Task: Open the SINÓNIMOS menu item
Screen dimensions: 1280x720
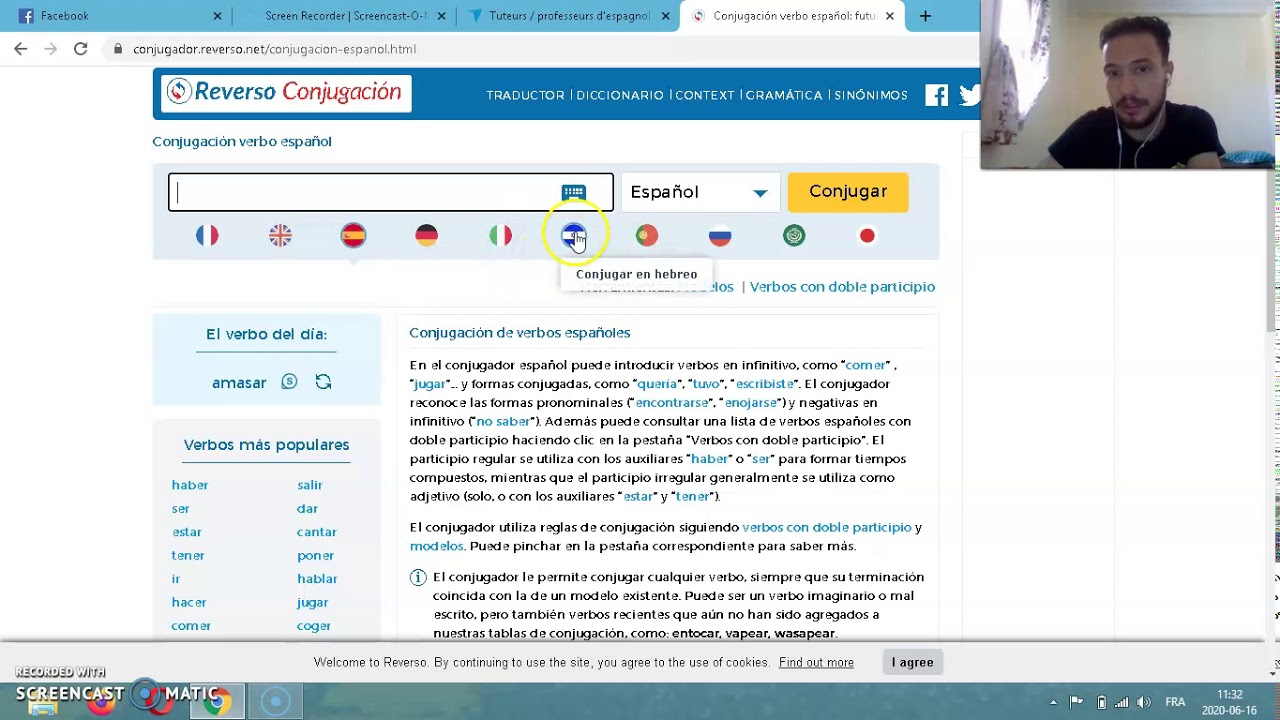Action: pos(871,95)
